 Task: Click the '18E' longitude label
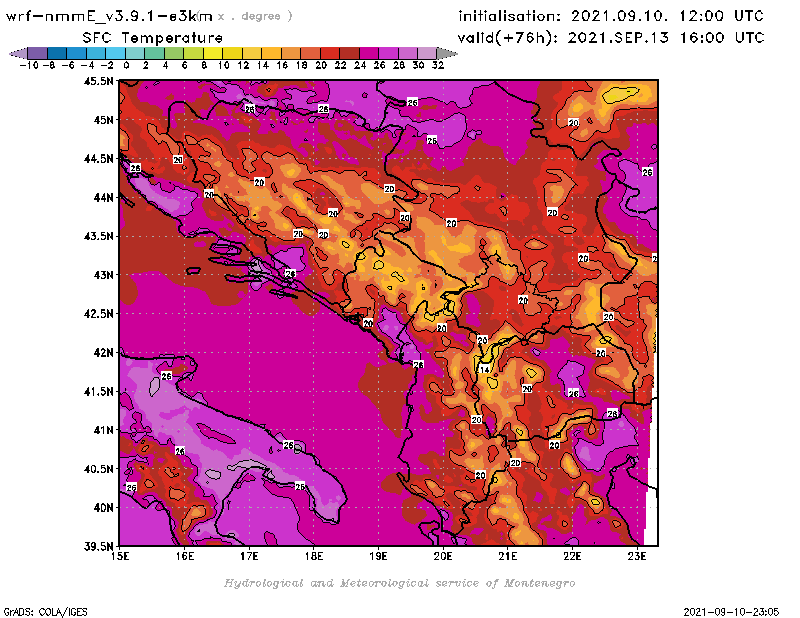[x=314, y=556]
